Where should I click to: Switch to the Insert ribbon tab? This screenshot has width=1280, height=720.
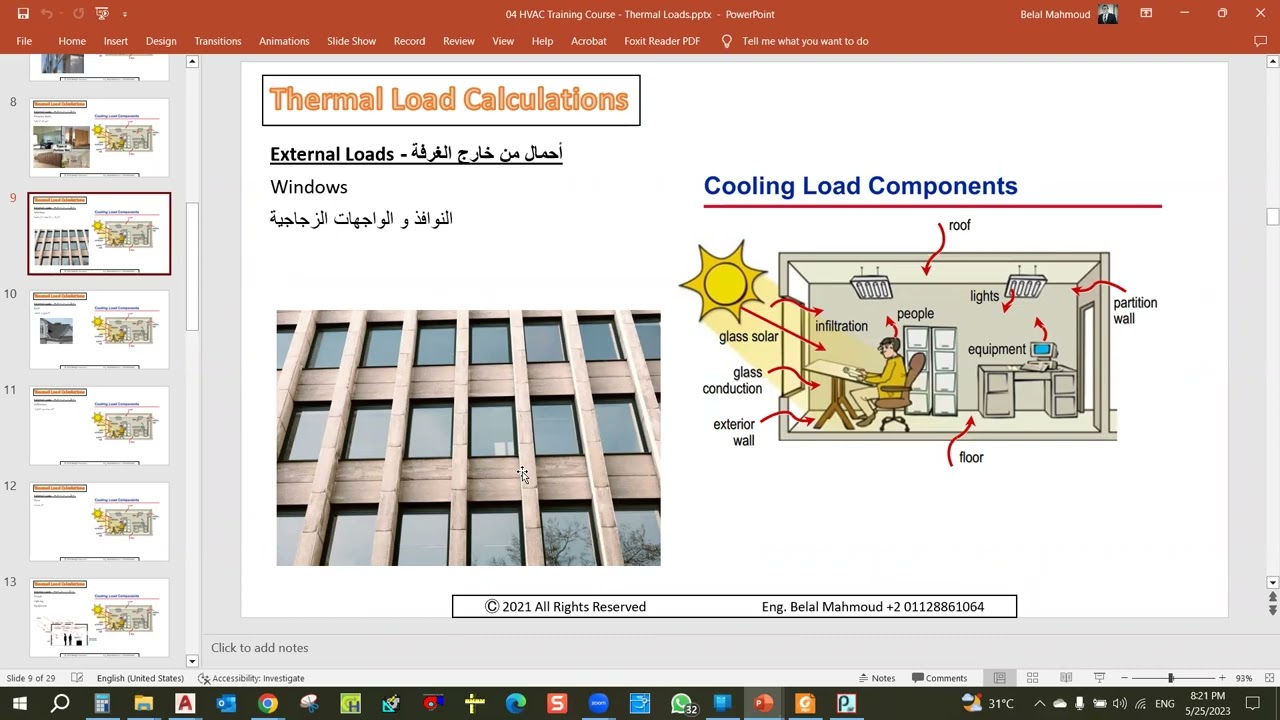[116, 41]
